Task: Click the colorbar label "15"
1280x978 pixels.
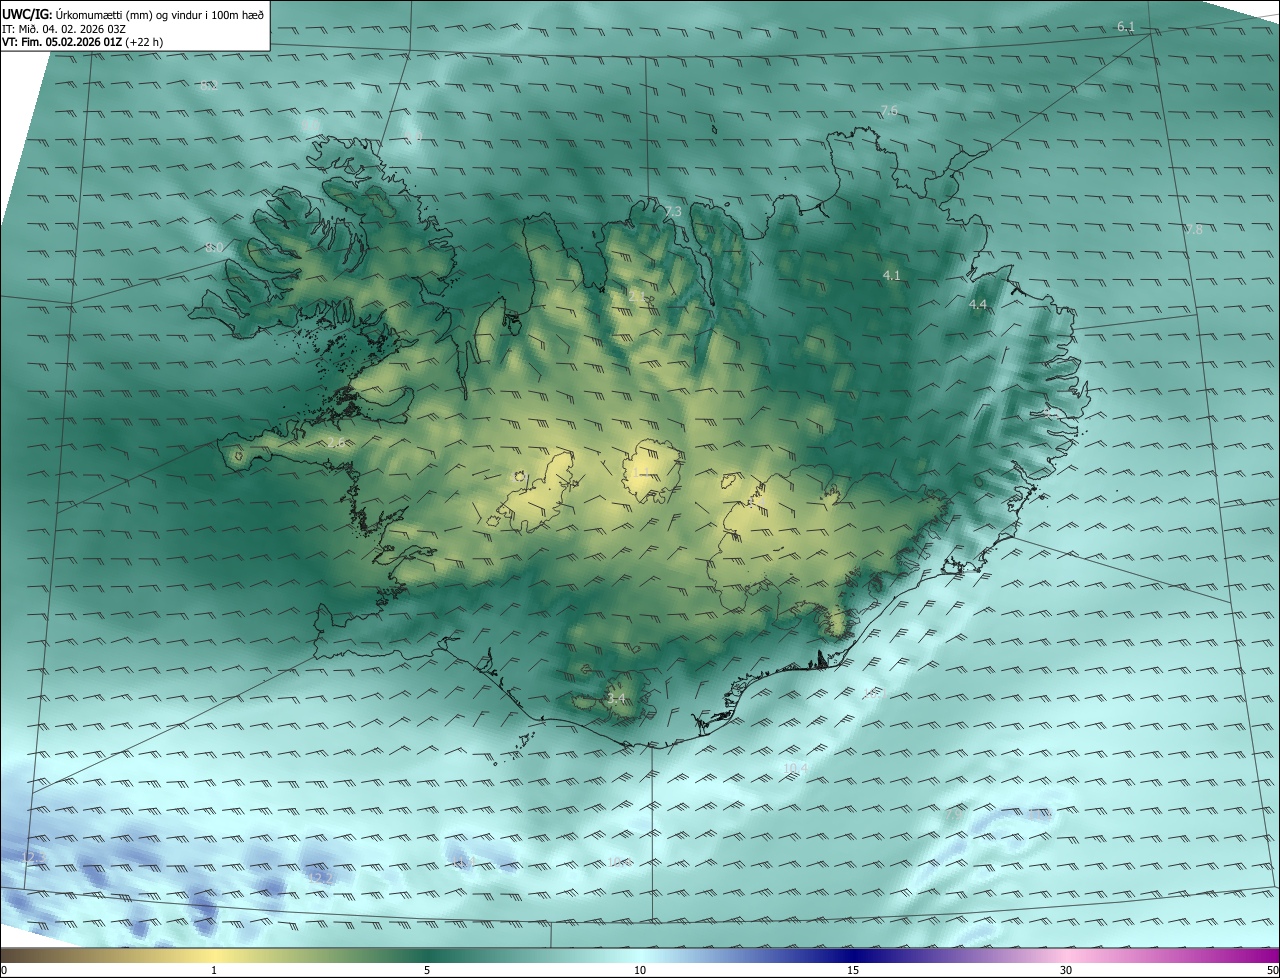Action: point(853,970)
